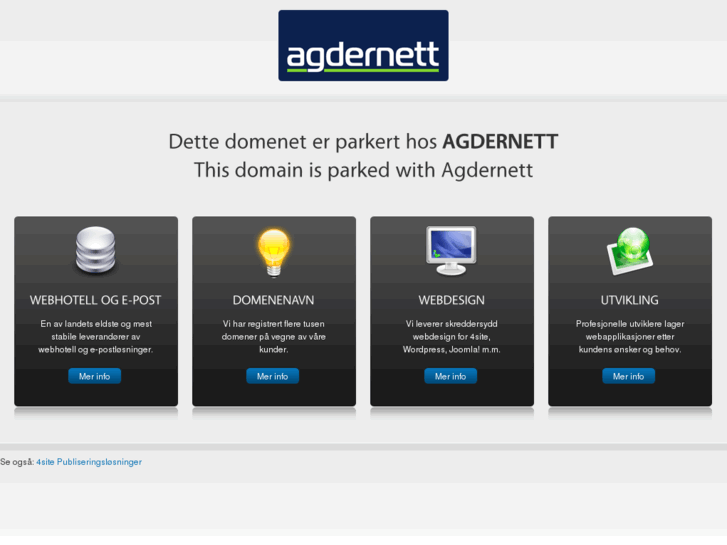The width and height of the screenshot is (727, 545).
Task: Click the Agdernett logo at the top
Action: coord(363,45)
